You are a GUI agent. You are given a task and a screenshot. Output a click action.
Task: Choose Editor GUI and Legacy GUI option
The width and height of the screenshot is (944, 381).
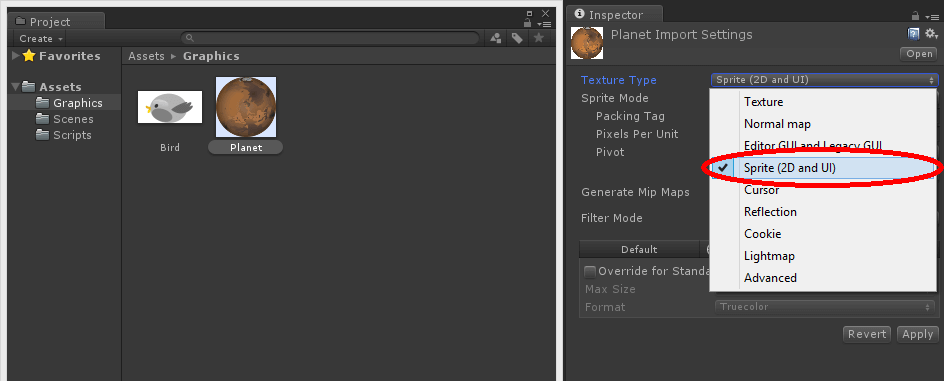(823, 146)
